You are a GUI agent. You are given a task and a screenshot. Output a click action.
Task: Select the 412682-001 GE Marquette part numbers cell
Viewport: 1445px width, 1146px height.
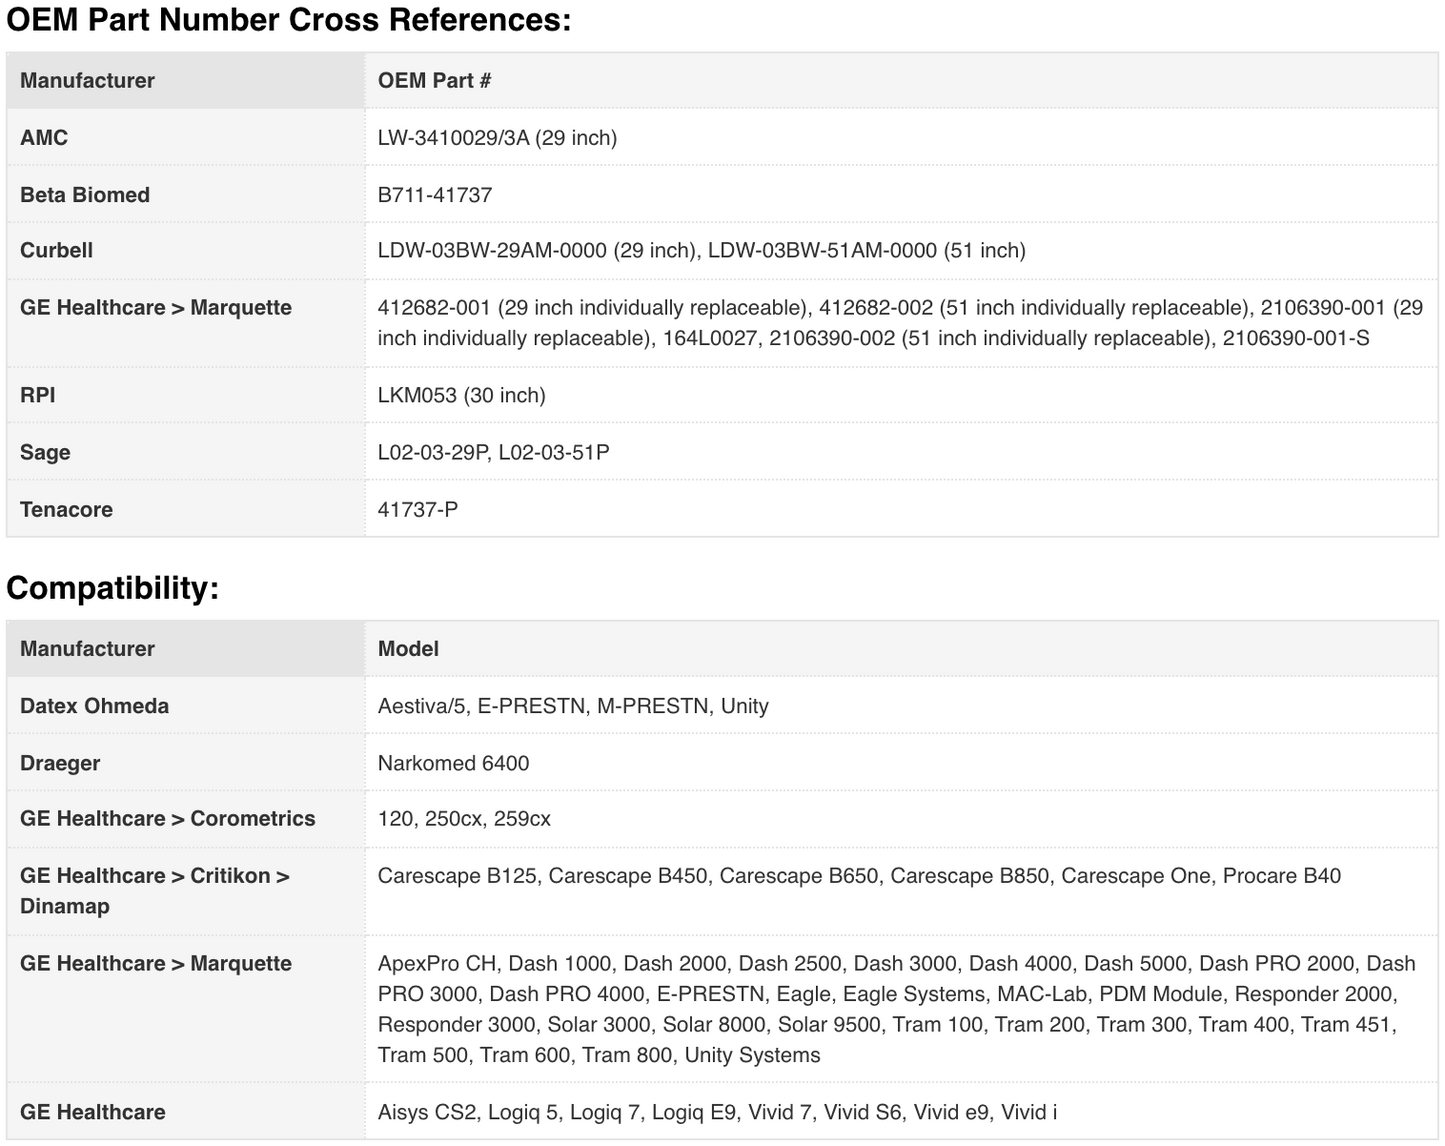pos(901,323)
